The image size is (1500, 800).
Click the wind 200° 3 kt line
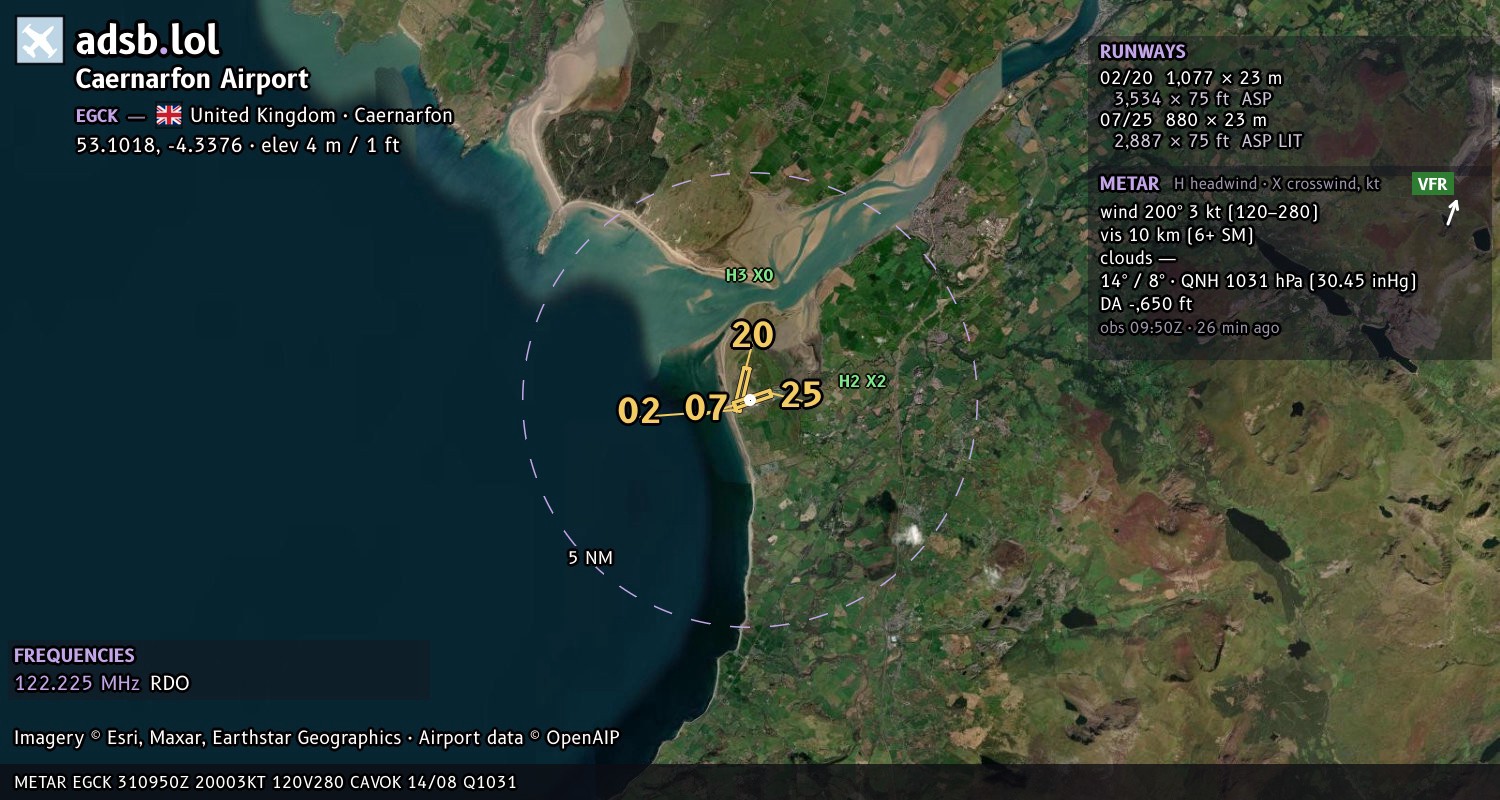1209,212
